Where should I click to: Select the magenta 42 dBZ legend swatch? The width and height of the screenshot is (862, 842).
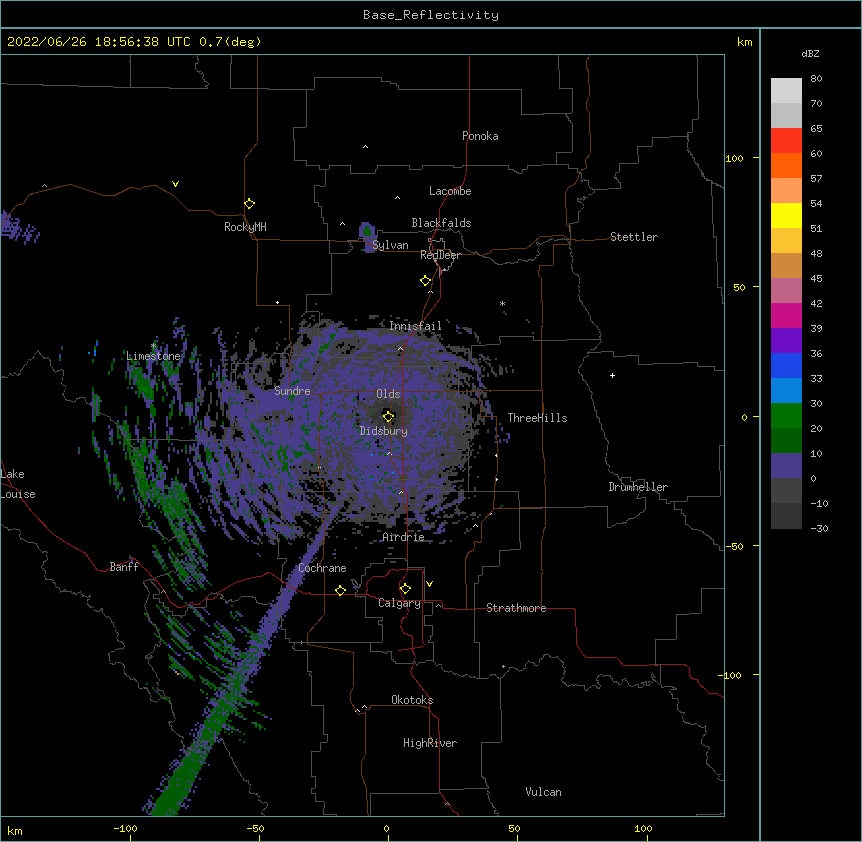[x=786, y=315]
